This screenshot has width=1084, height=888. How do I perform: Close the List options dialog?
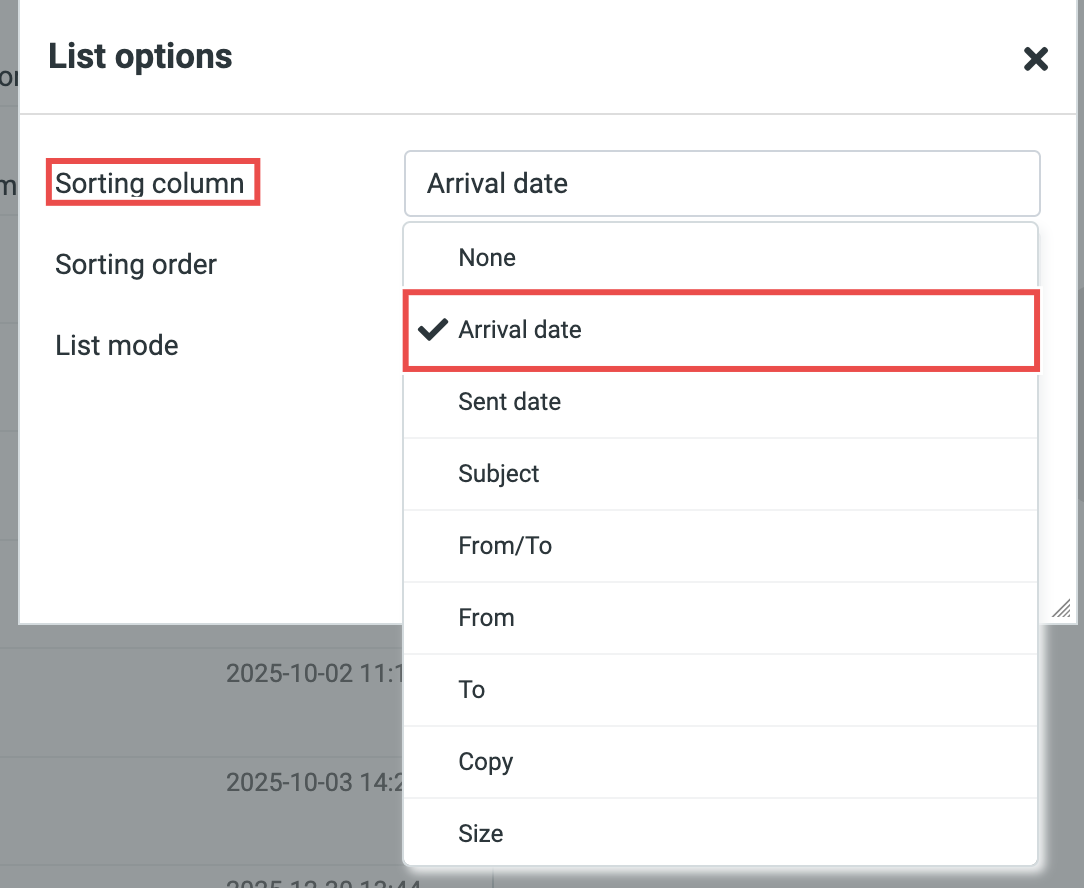pyautogui.click(x=1035, y=59)
